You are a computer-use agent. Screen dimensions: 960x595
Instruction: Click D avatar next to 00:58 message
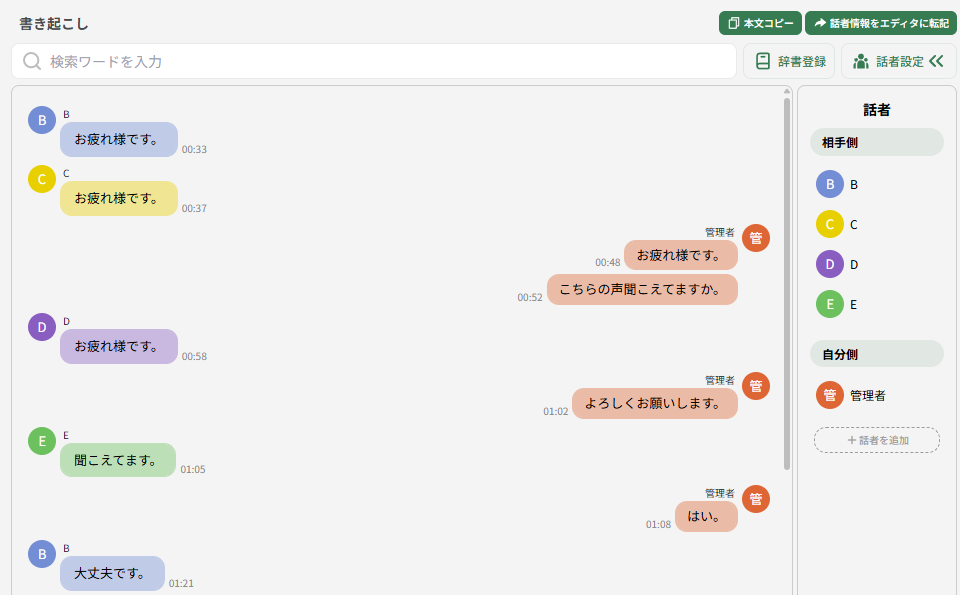(x=42, y=327)
